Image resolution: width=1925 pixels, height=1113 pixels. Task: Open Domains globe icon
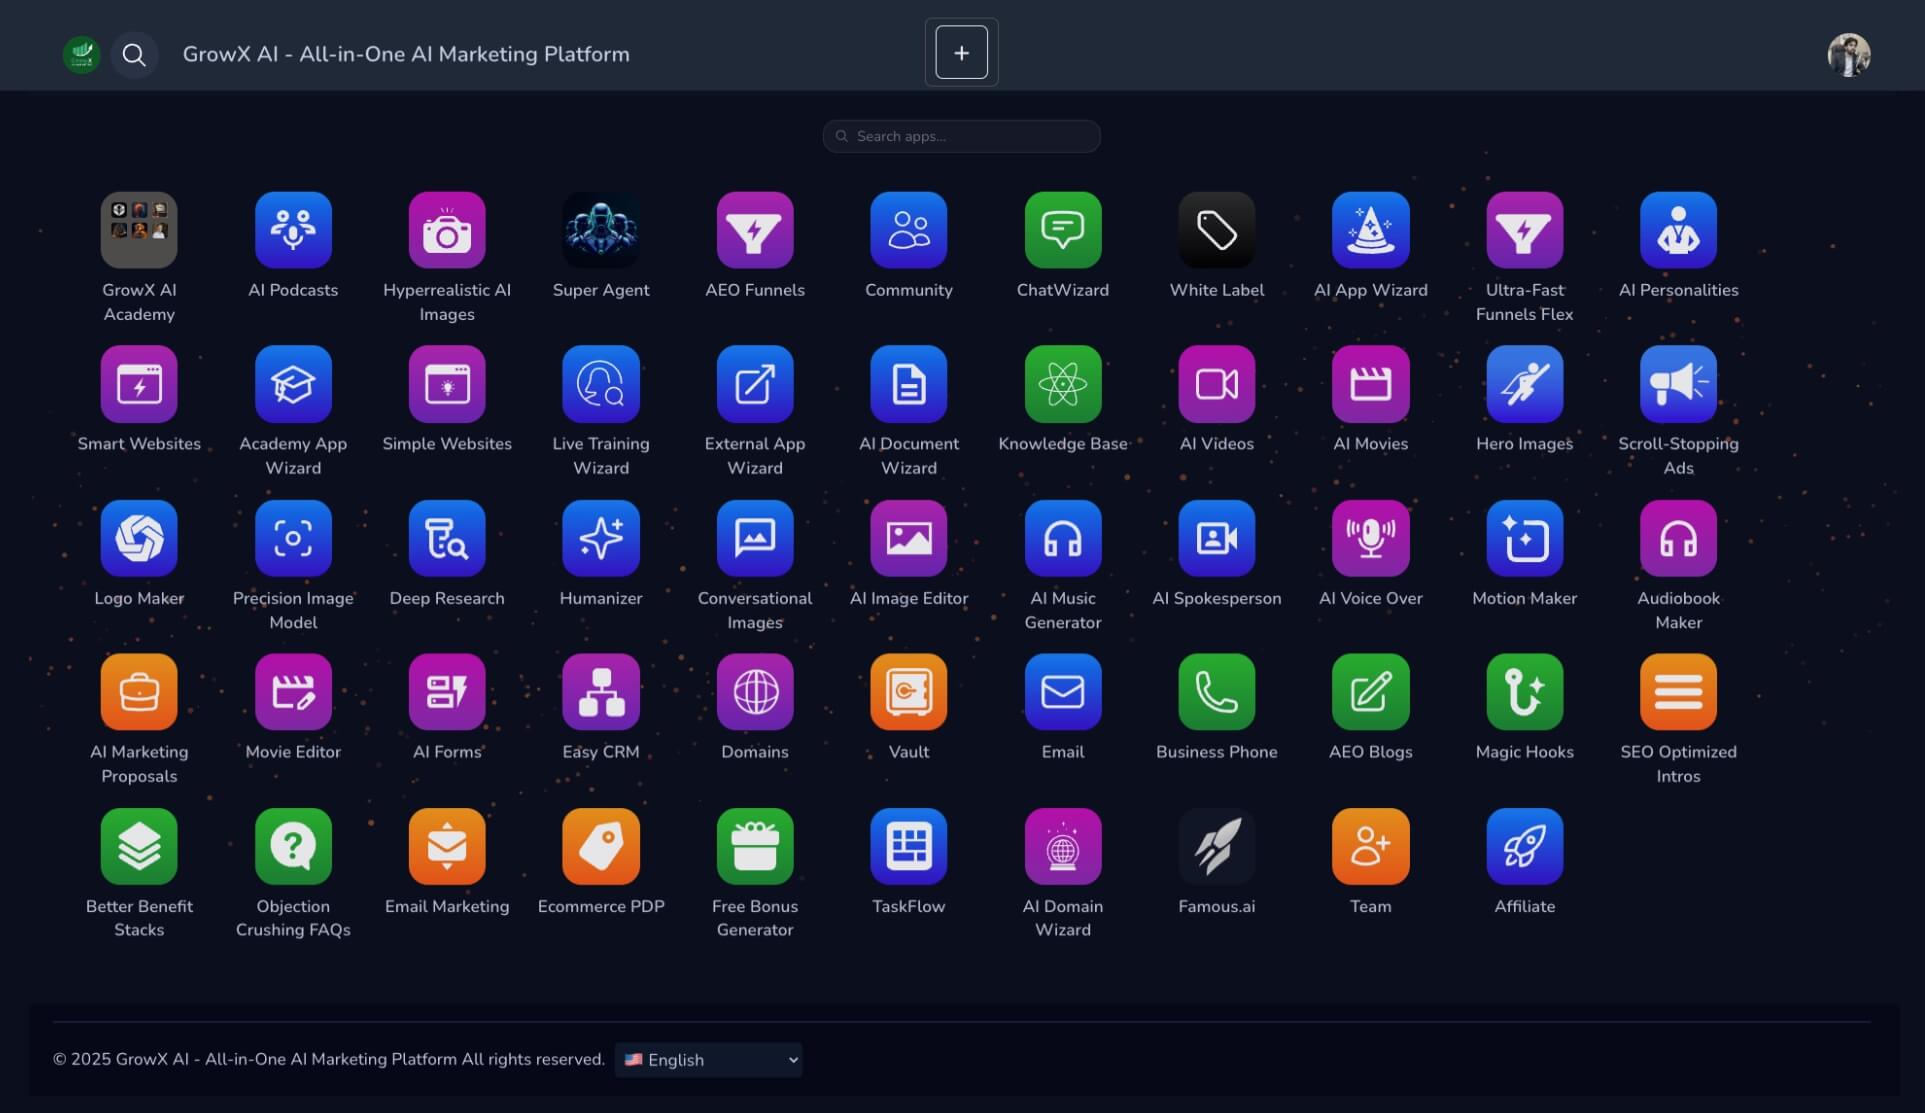pyautogui.click(x=755, y=692)
